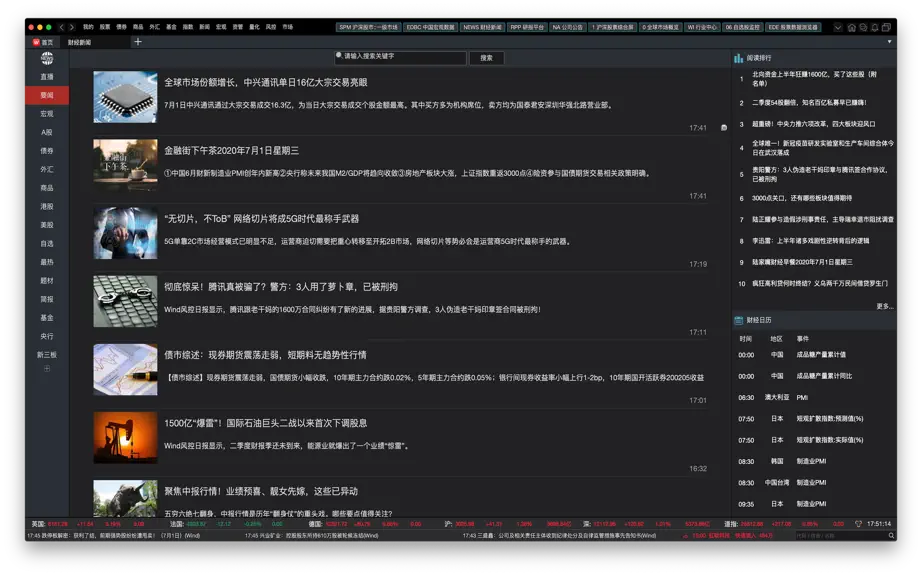Click the trophy icon beside the clock
922x576 pixels.
coord(858,524)
